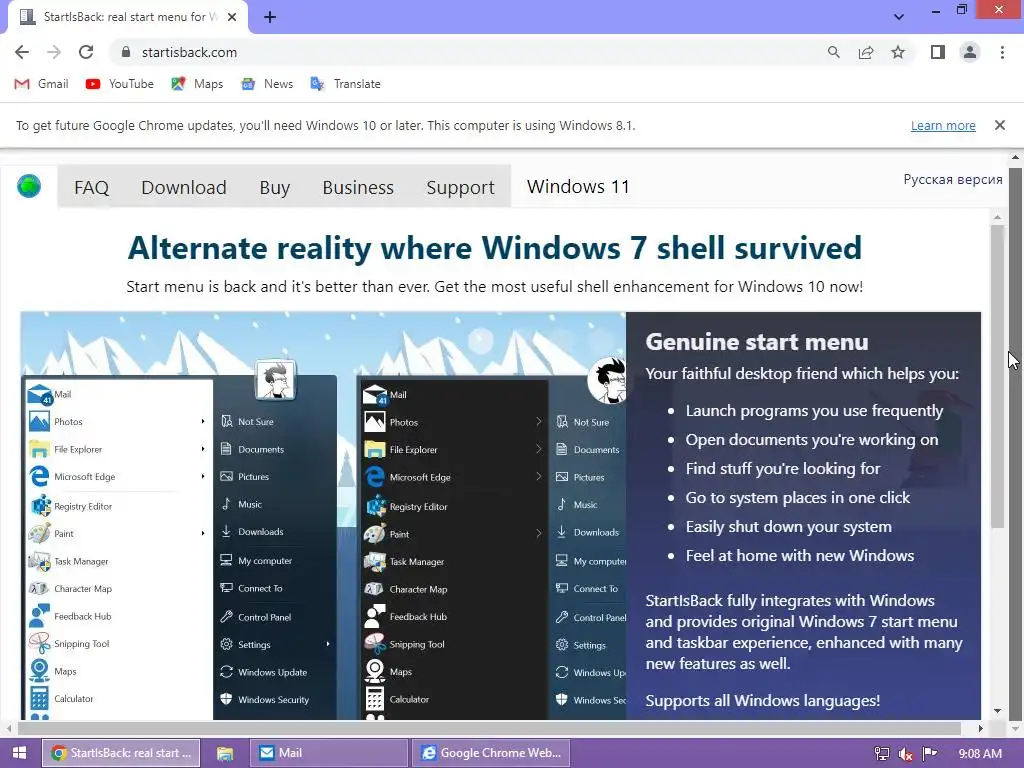Click Learn more link in update notice

pyautogui.click(x=943, y=125)
